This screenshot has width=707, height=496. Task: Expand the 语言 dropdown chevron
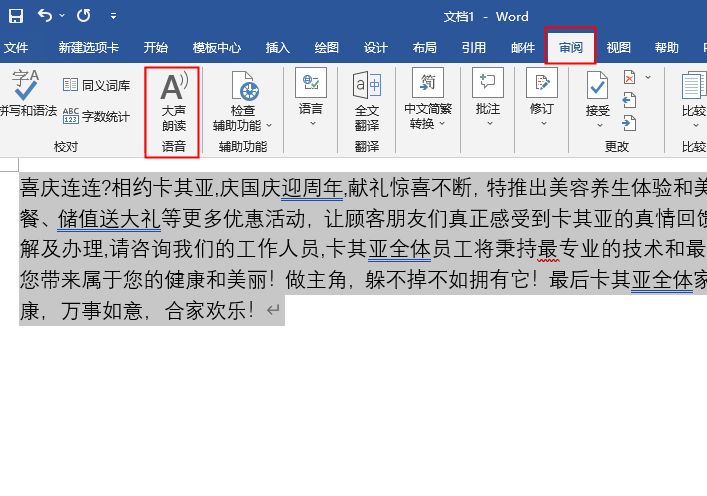[x=312, y=123]
